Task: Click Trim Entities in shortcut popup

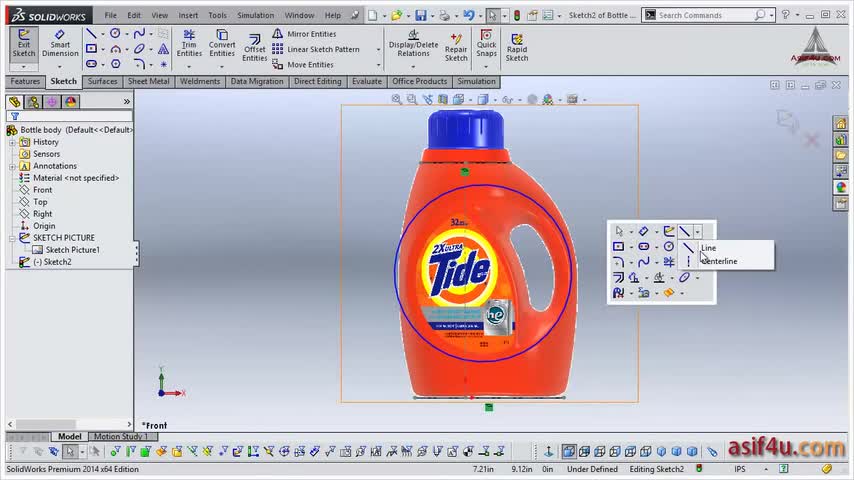Action: [x=669, y=262]
